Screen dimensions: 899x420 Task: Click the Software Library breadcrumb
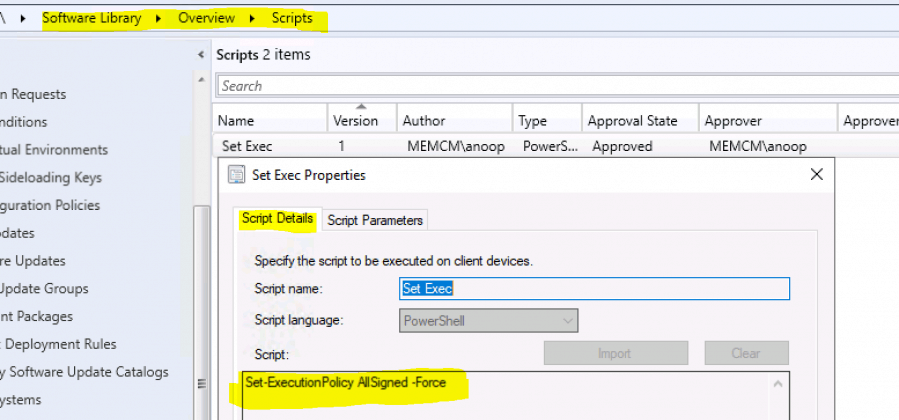tap(95, 18)
